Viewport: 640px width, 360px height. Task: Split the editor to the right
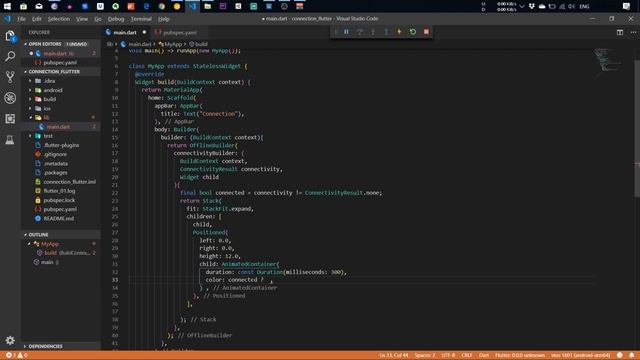(x=620, y=32)
